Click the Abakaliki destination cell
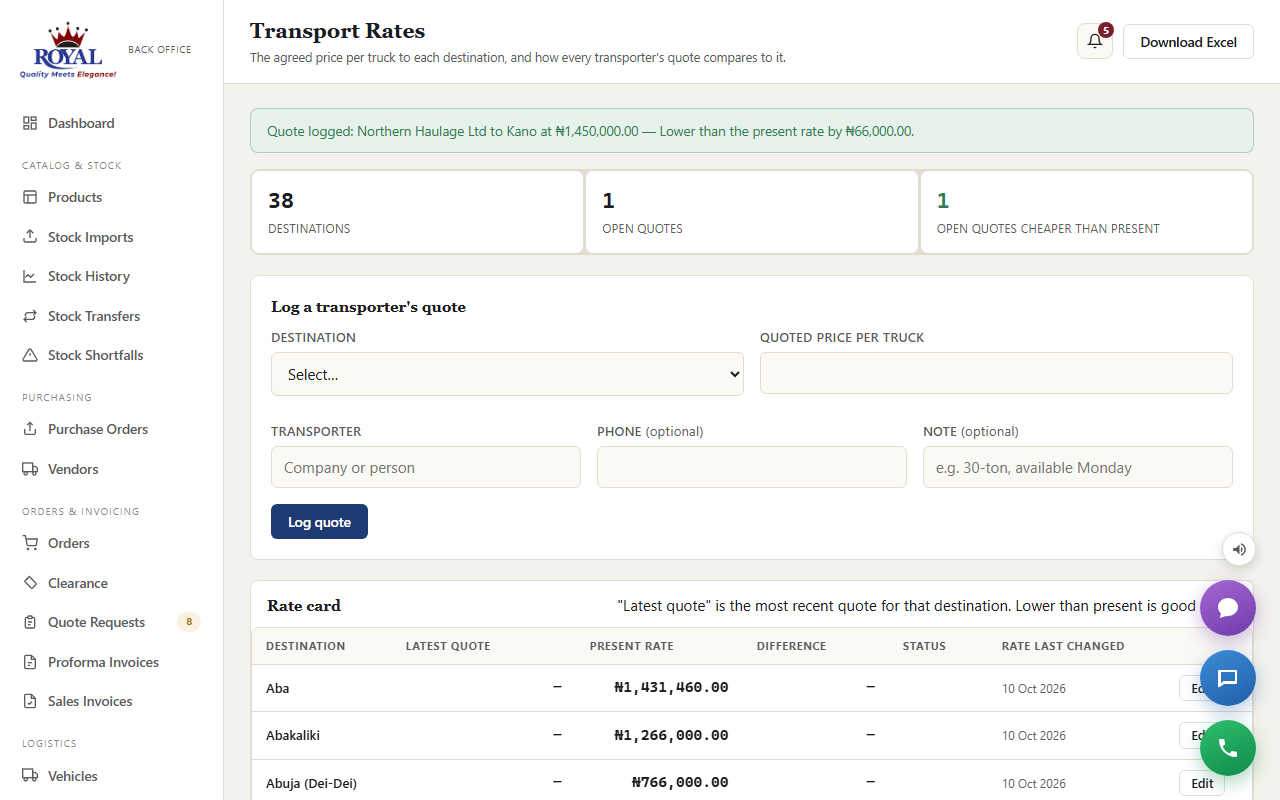 [293, 735]
